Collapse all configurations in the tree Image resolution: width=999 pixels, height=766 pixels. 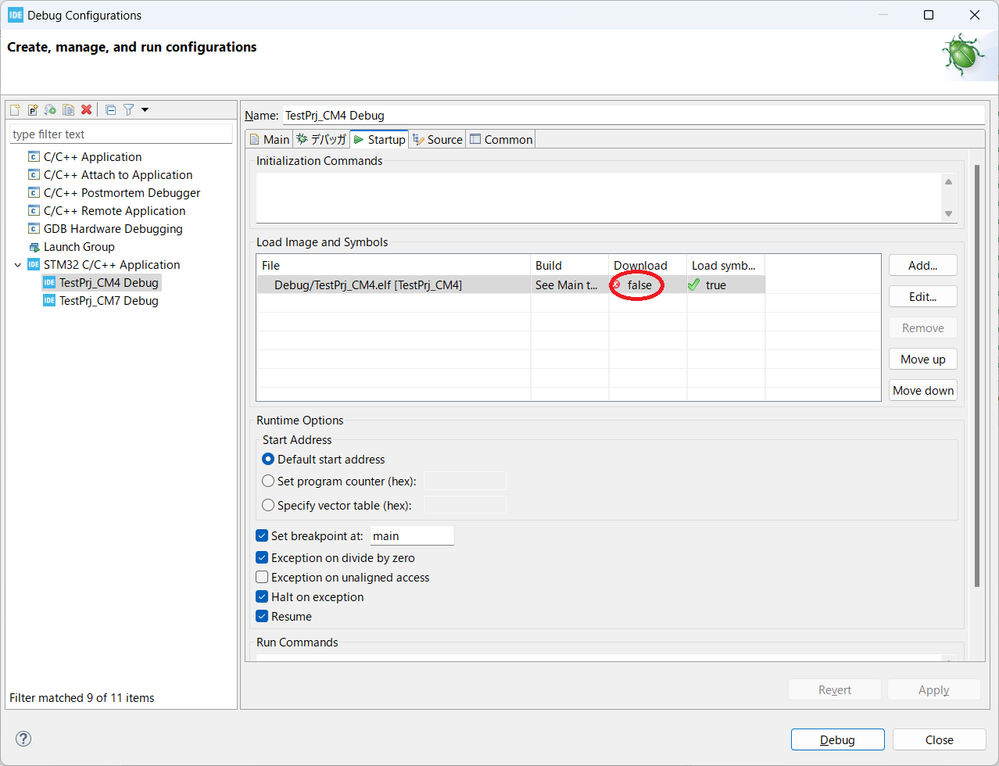click(110, 110)
